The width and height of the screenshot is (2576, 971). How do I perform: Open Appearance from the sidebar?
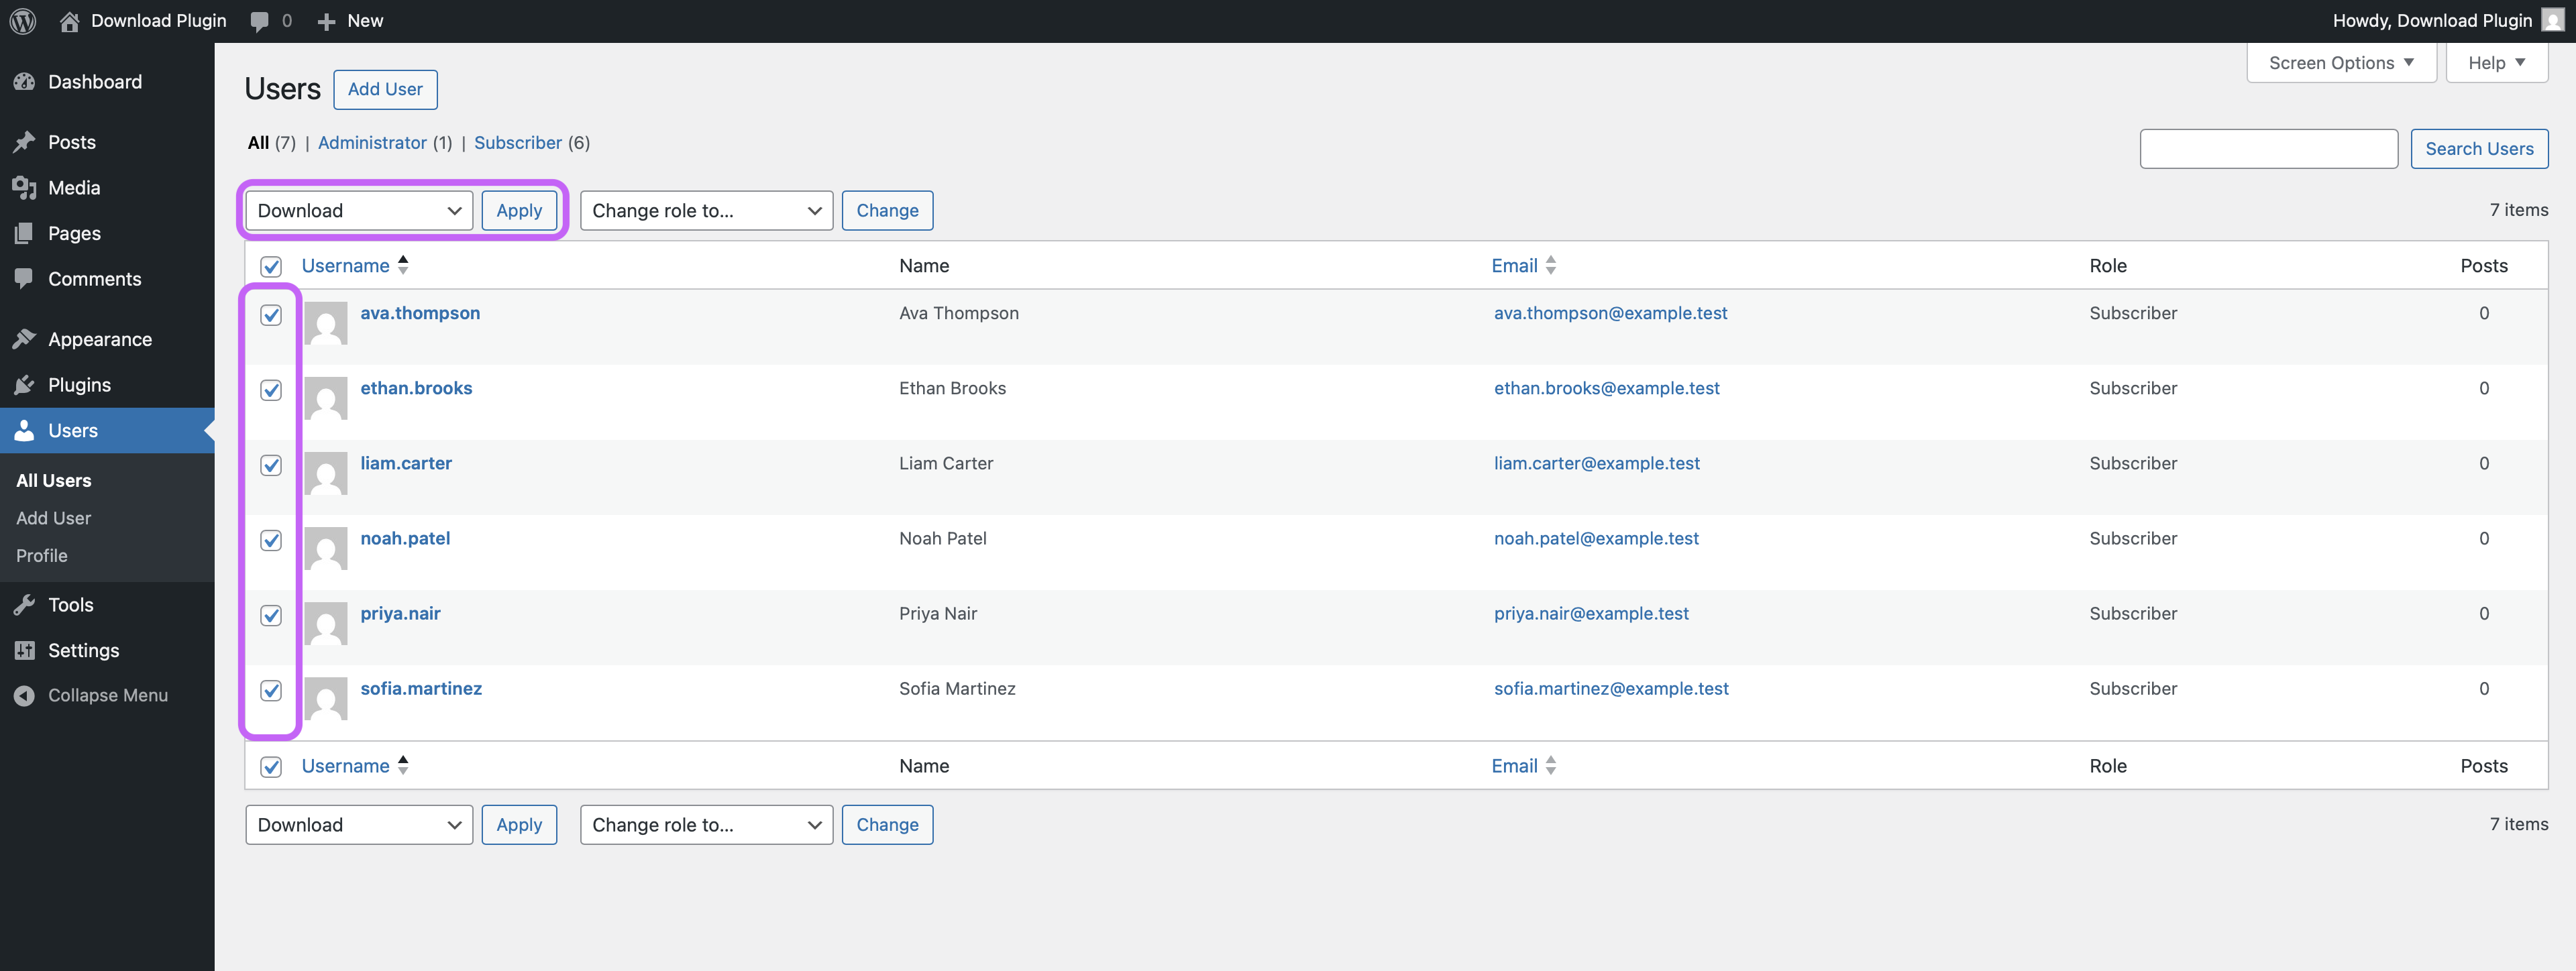pyautogui.click(x=100, y=338)
